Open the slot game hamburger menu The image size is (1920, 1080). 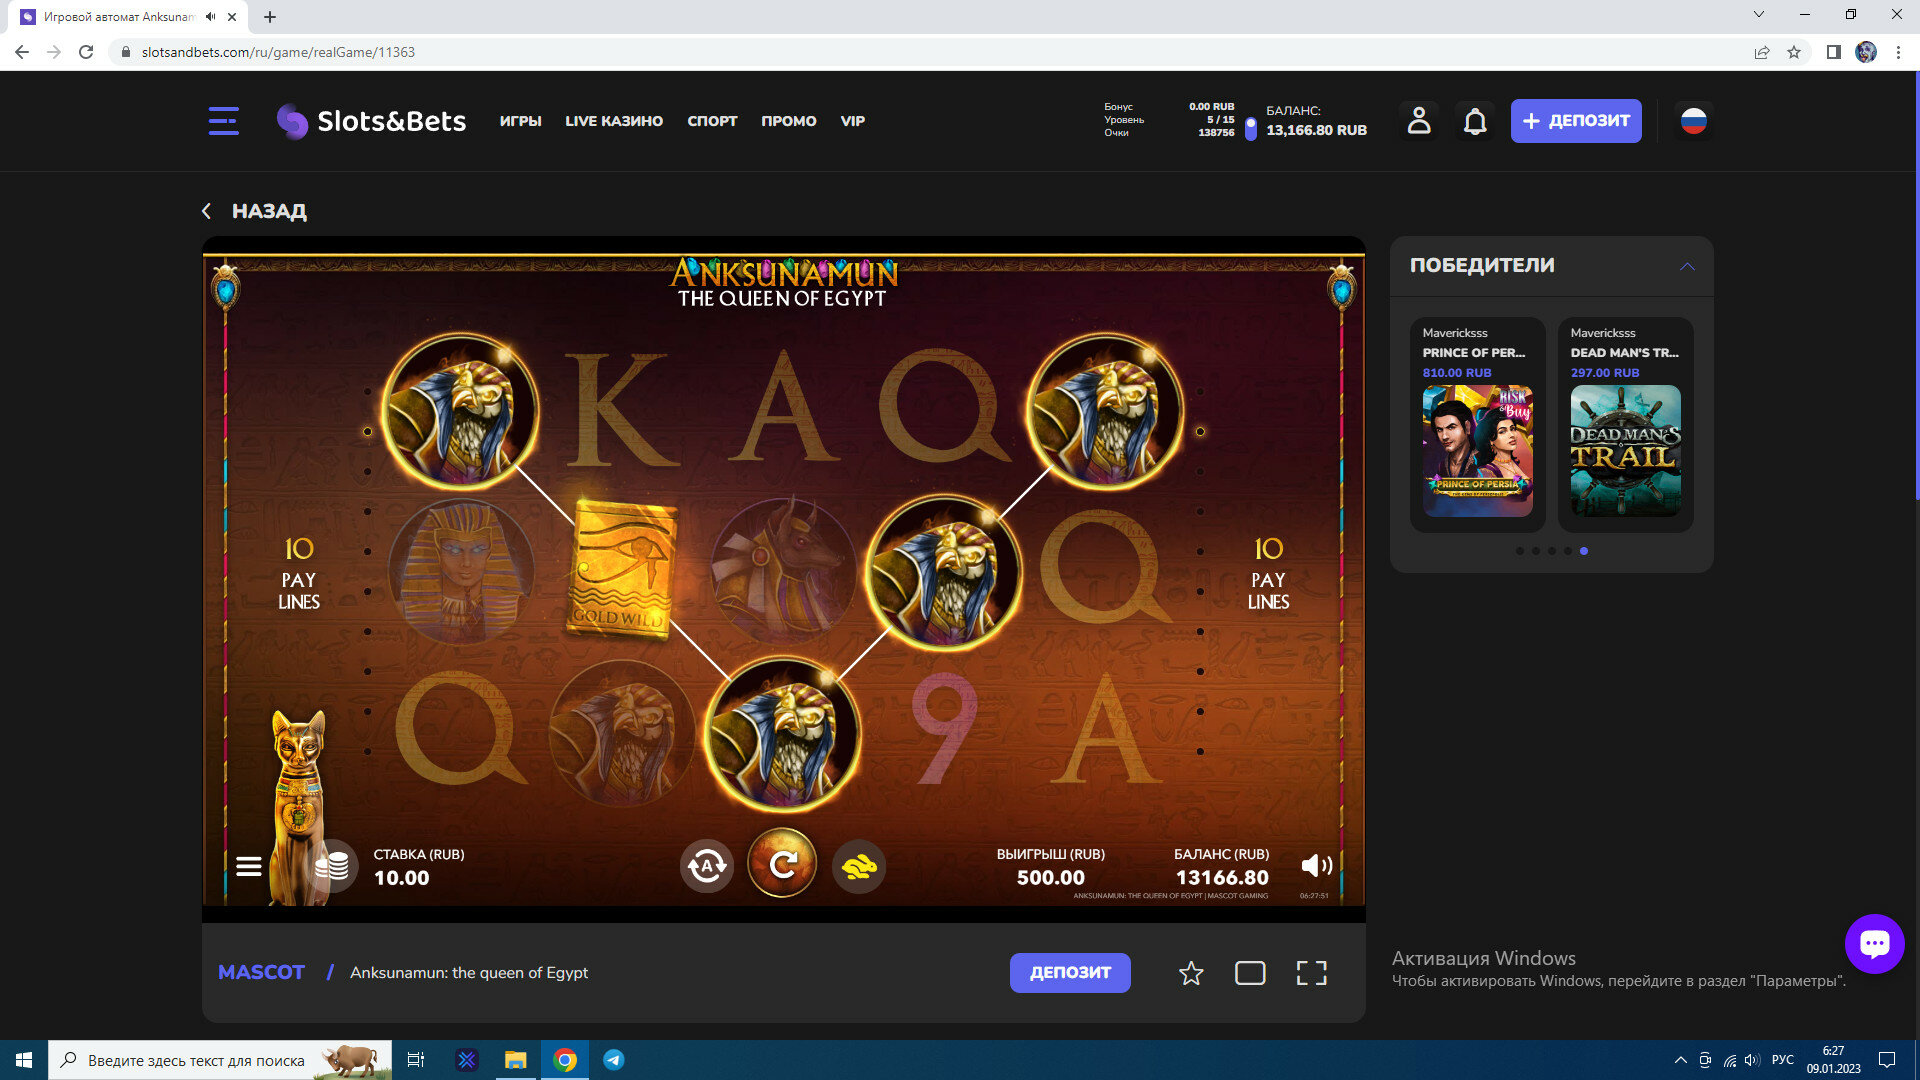click(x=249, y=866)
